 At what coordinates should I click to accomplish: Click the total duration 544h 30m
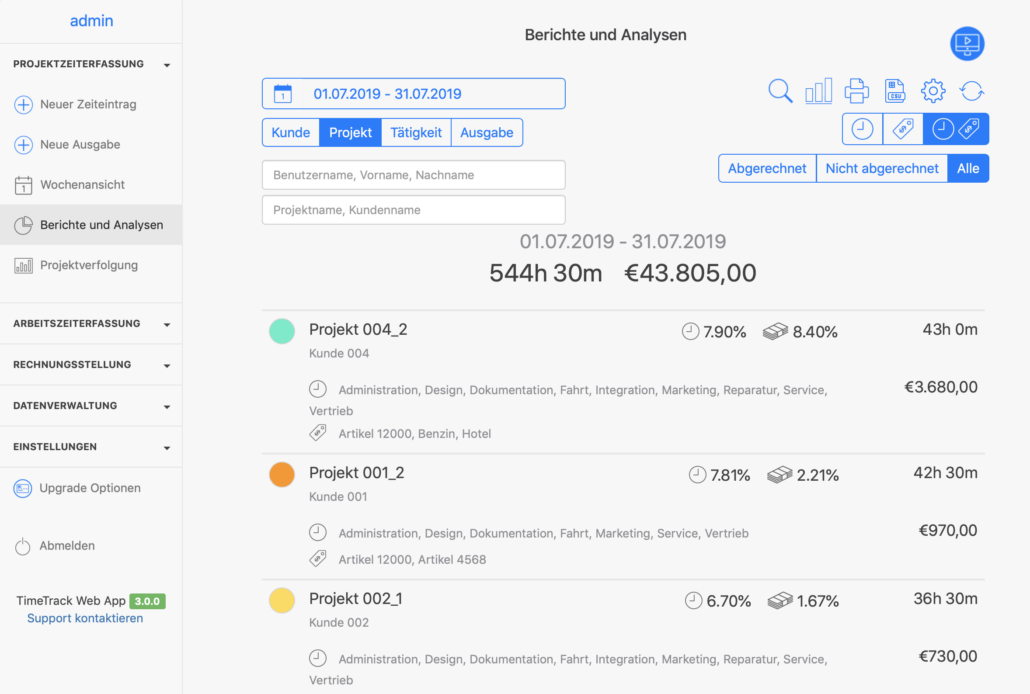click(545, 273)
